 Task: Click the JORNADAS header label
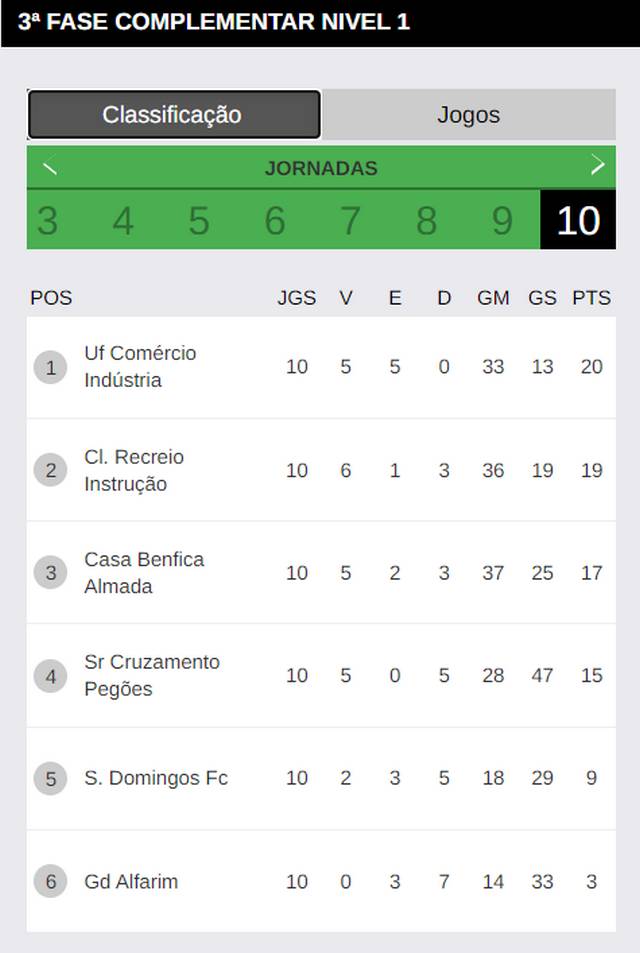tap(321, 168)
